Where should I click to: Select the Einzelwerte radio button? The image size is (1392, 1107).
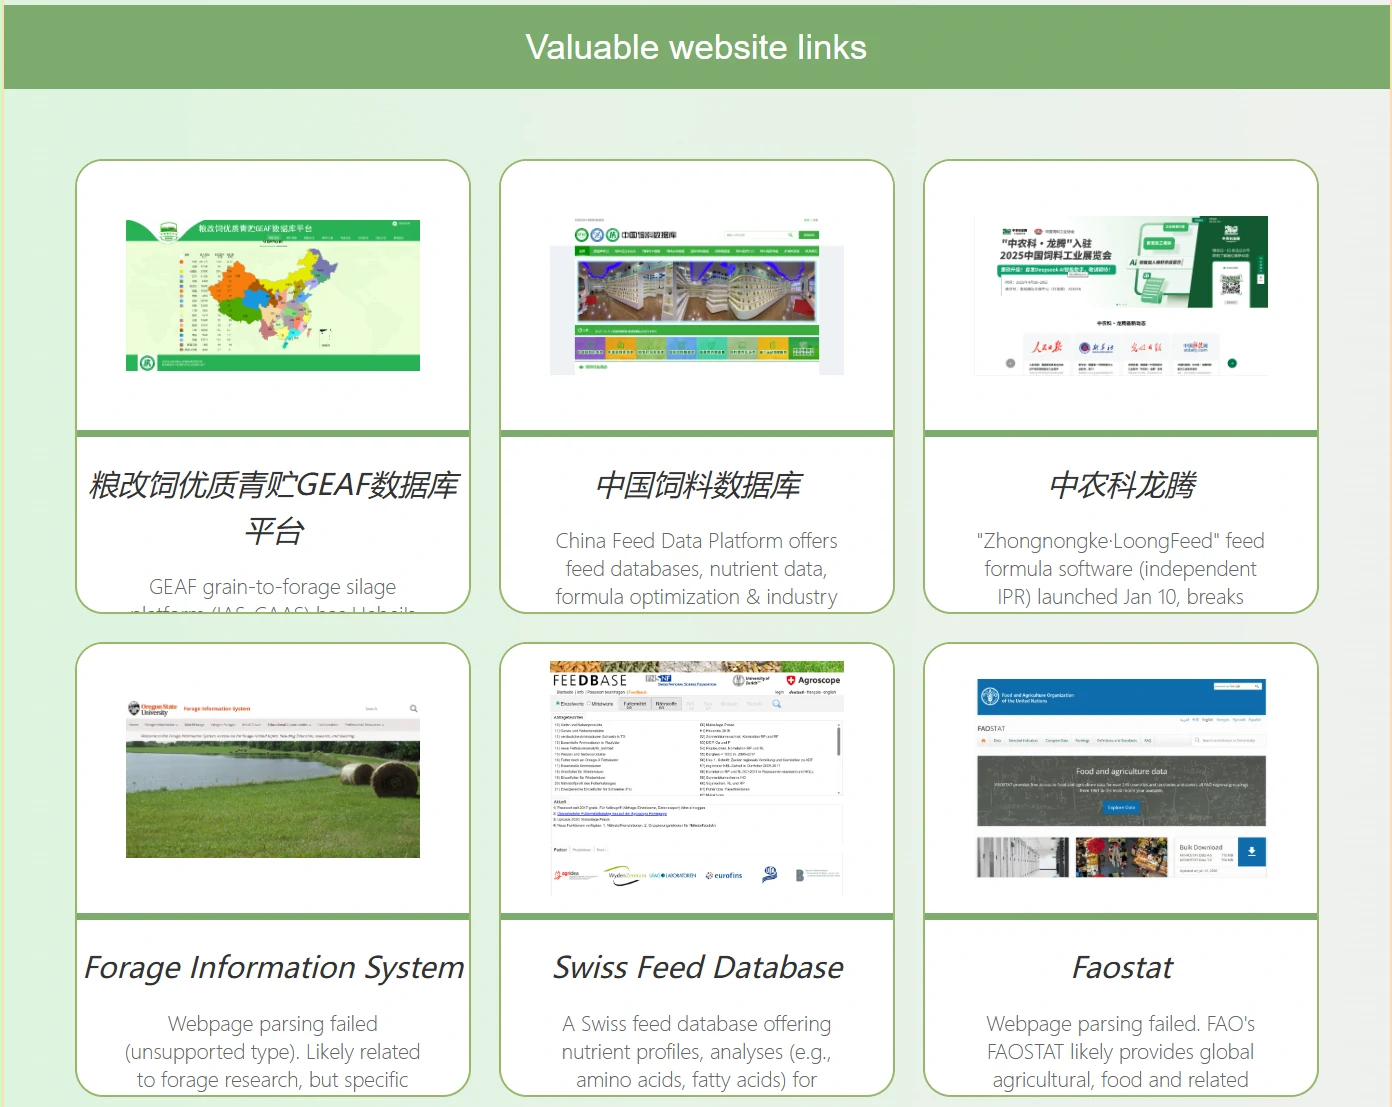coord(557,703)
